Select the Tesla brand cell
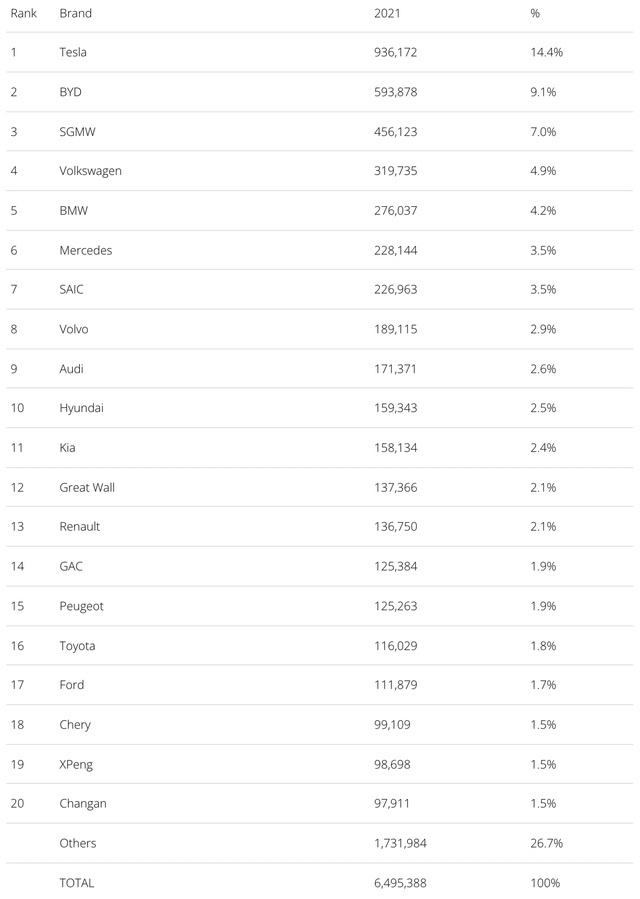Viewport: 640px width, 899px height. (x=73, y=52)
